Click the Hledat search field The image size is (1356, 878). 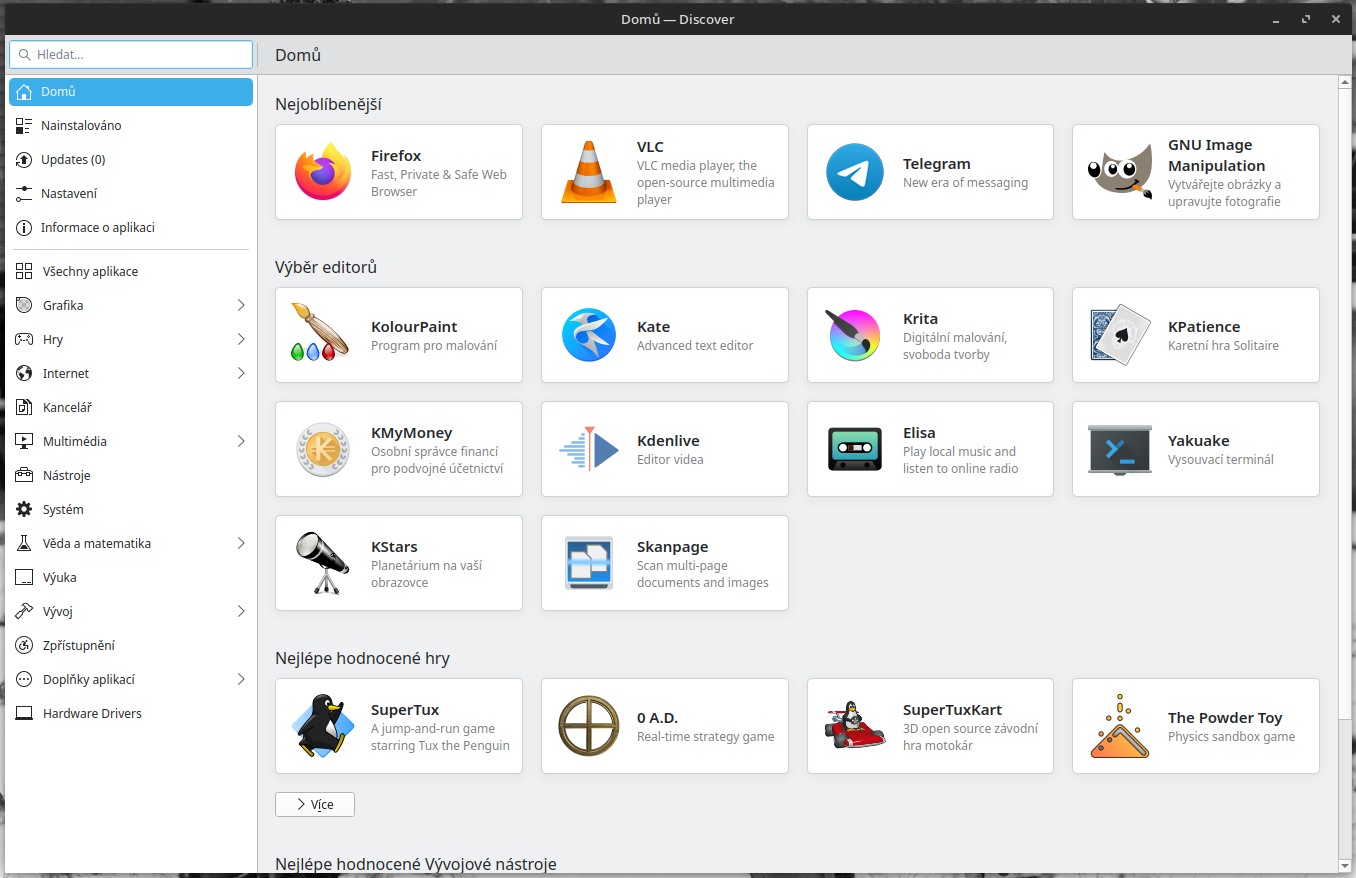(x=131, y=54)
